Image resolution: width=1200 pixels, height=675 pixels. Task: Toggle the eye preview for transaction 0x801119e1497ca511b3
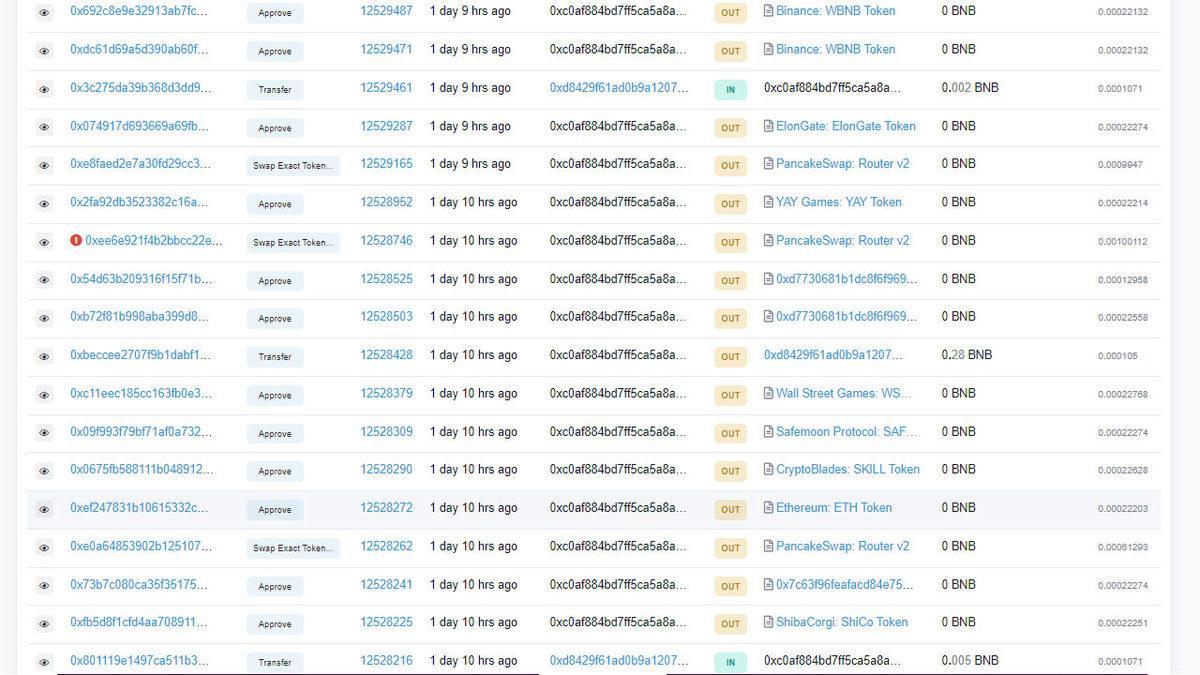44,662
